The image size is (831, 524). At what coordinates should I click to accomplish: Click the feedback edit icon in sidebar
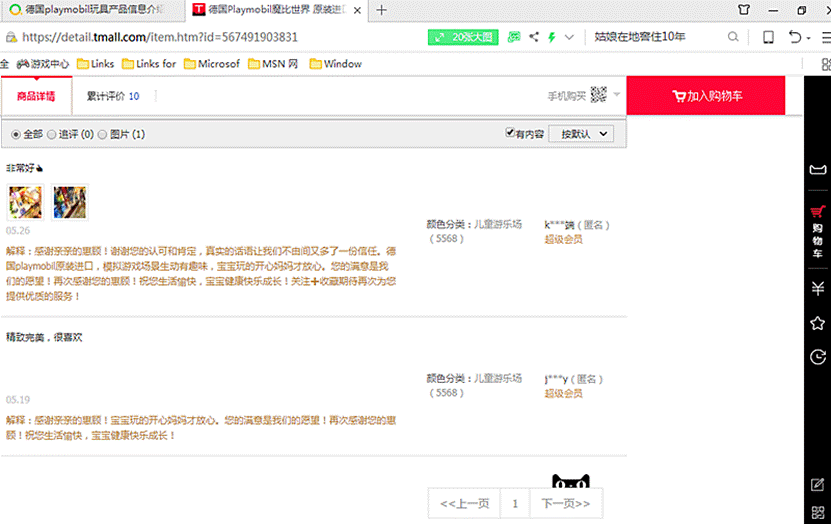click(817, 485)
